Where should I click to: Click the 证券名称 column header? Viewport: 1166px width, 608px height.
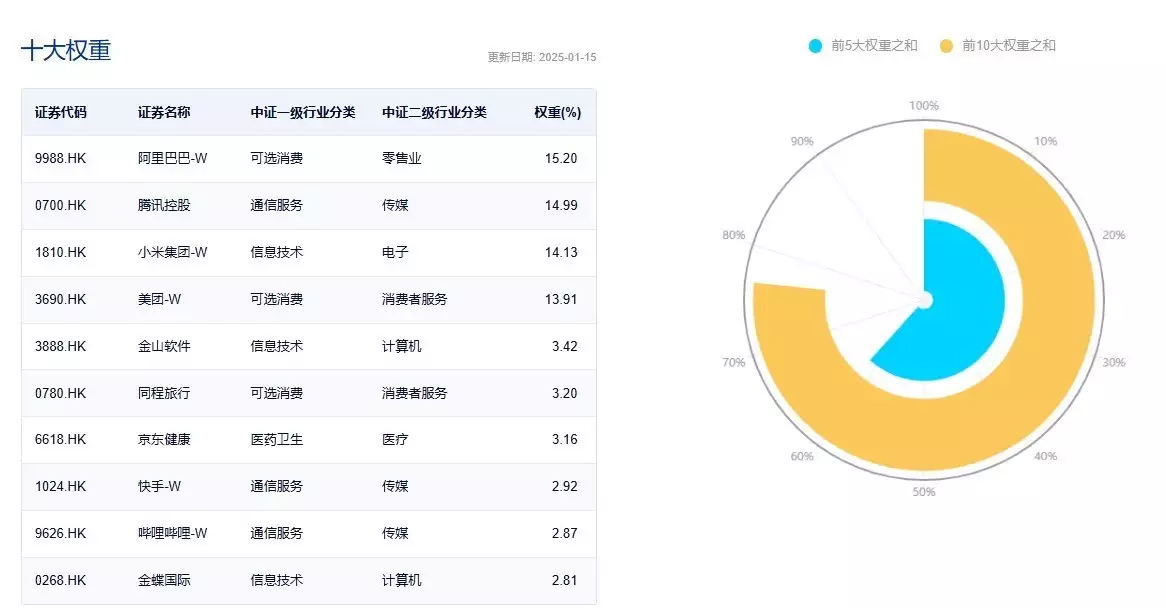[x=164, y=112]
